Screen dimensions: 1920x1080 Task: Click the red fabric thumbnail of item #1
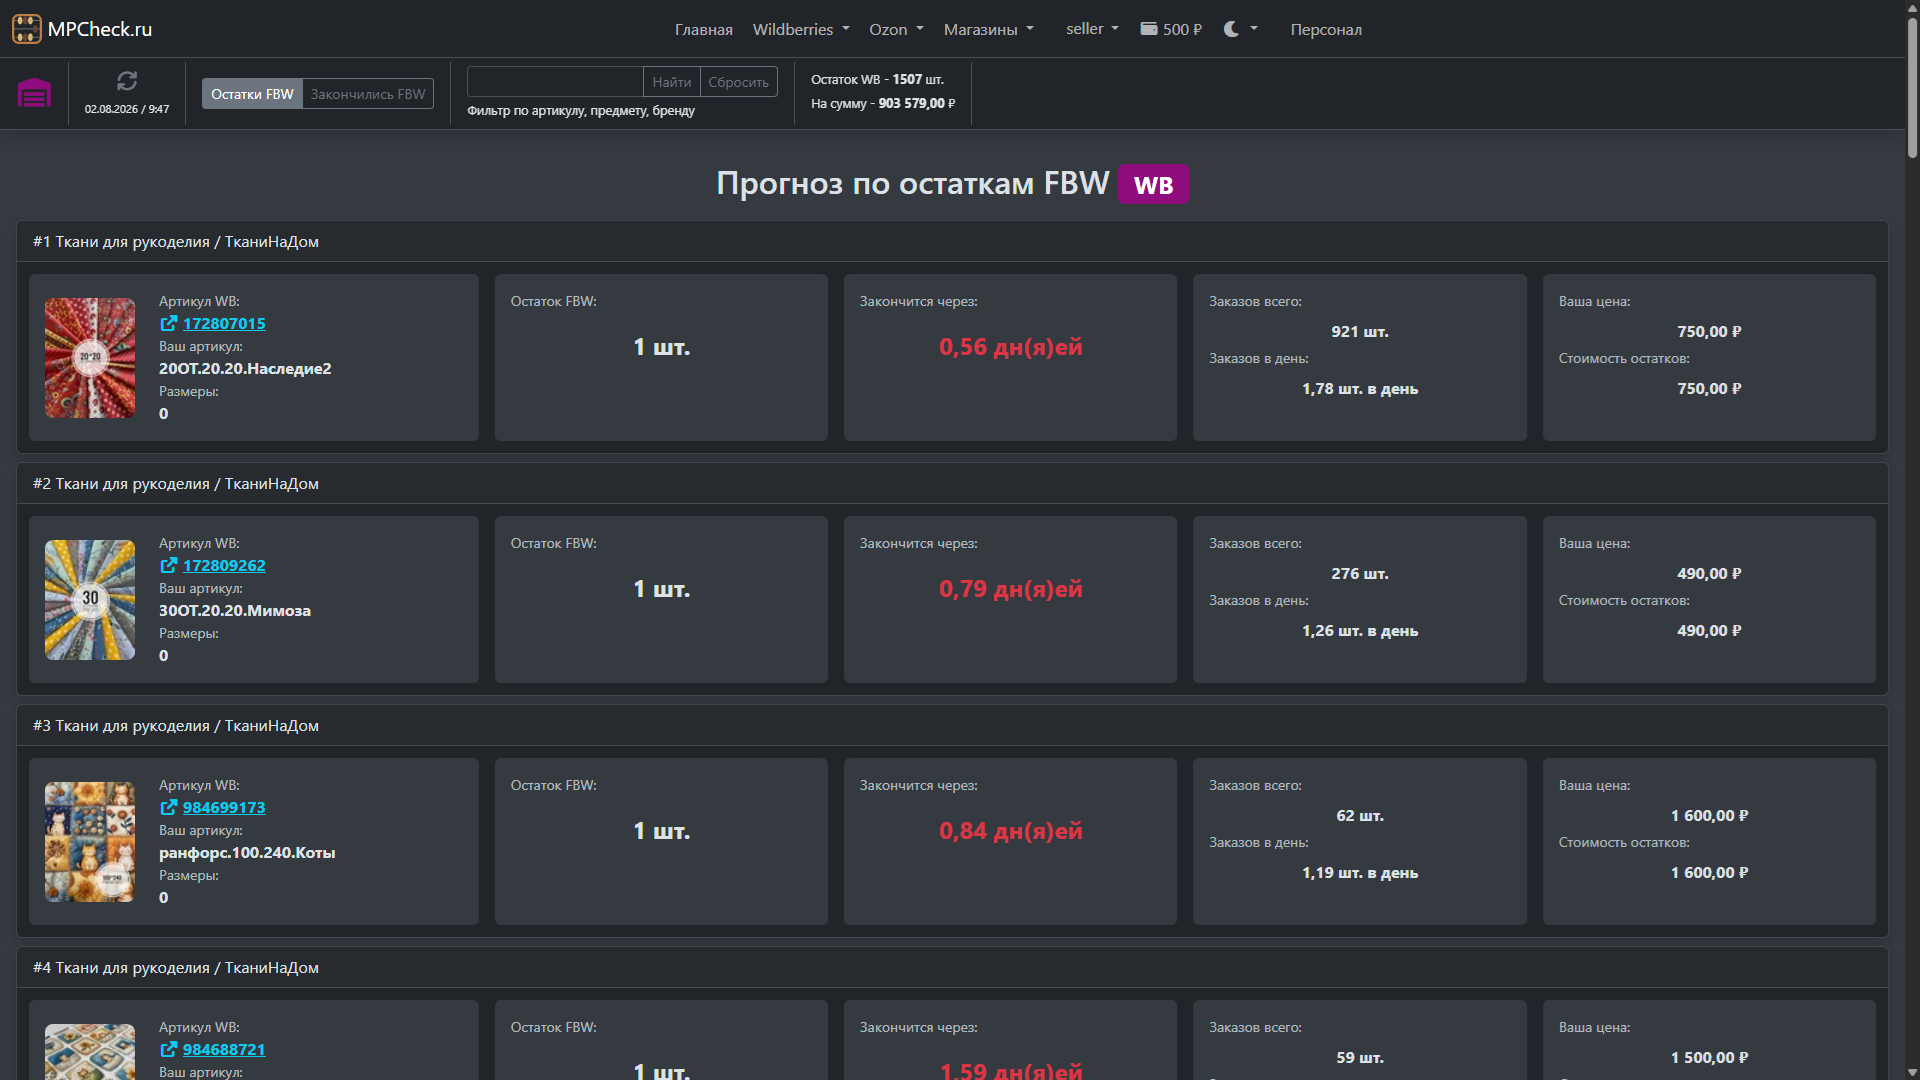pos(90,358)
